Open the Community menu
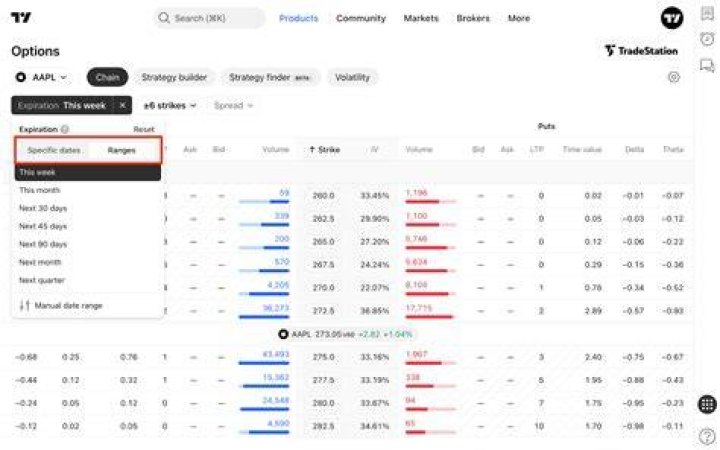The width and height of the screenshot is (720, 450). 361,18
